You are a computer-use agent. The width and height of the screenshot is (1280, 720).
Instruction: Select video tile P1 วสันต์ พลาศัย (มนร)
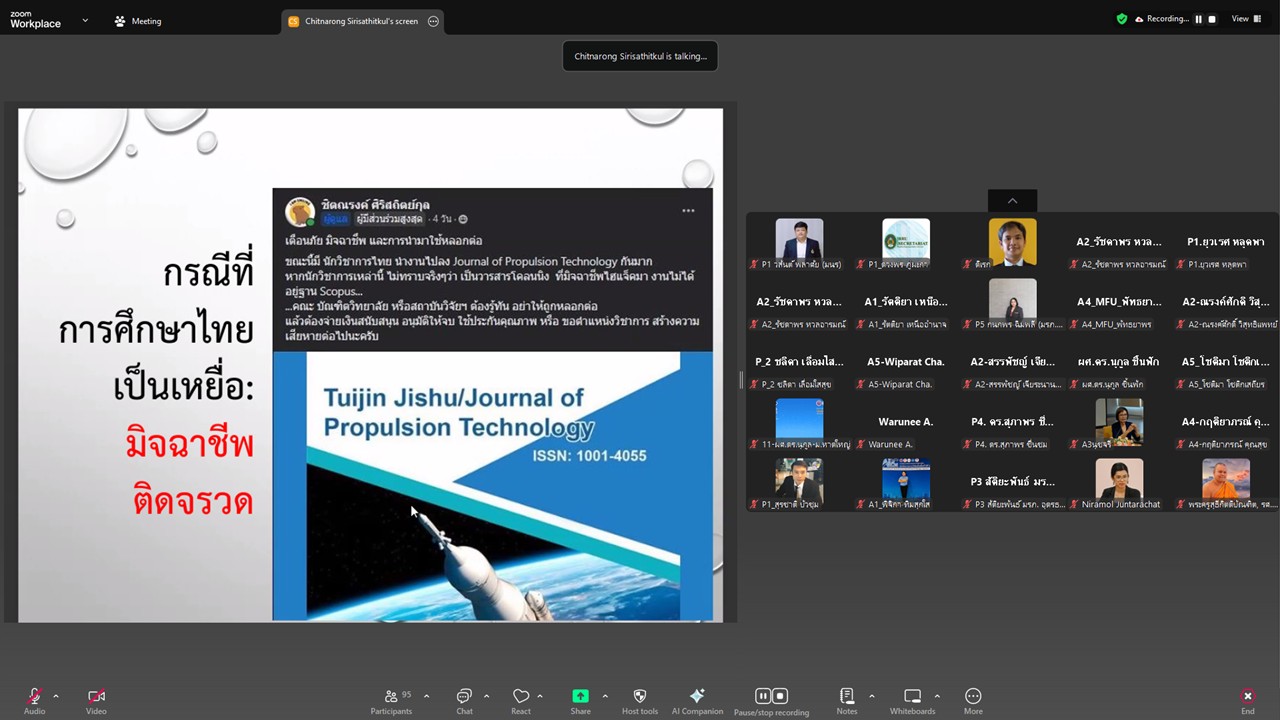(799, 244)
